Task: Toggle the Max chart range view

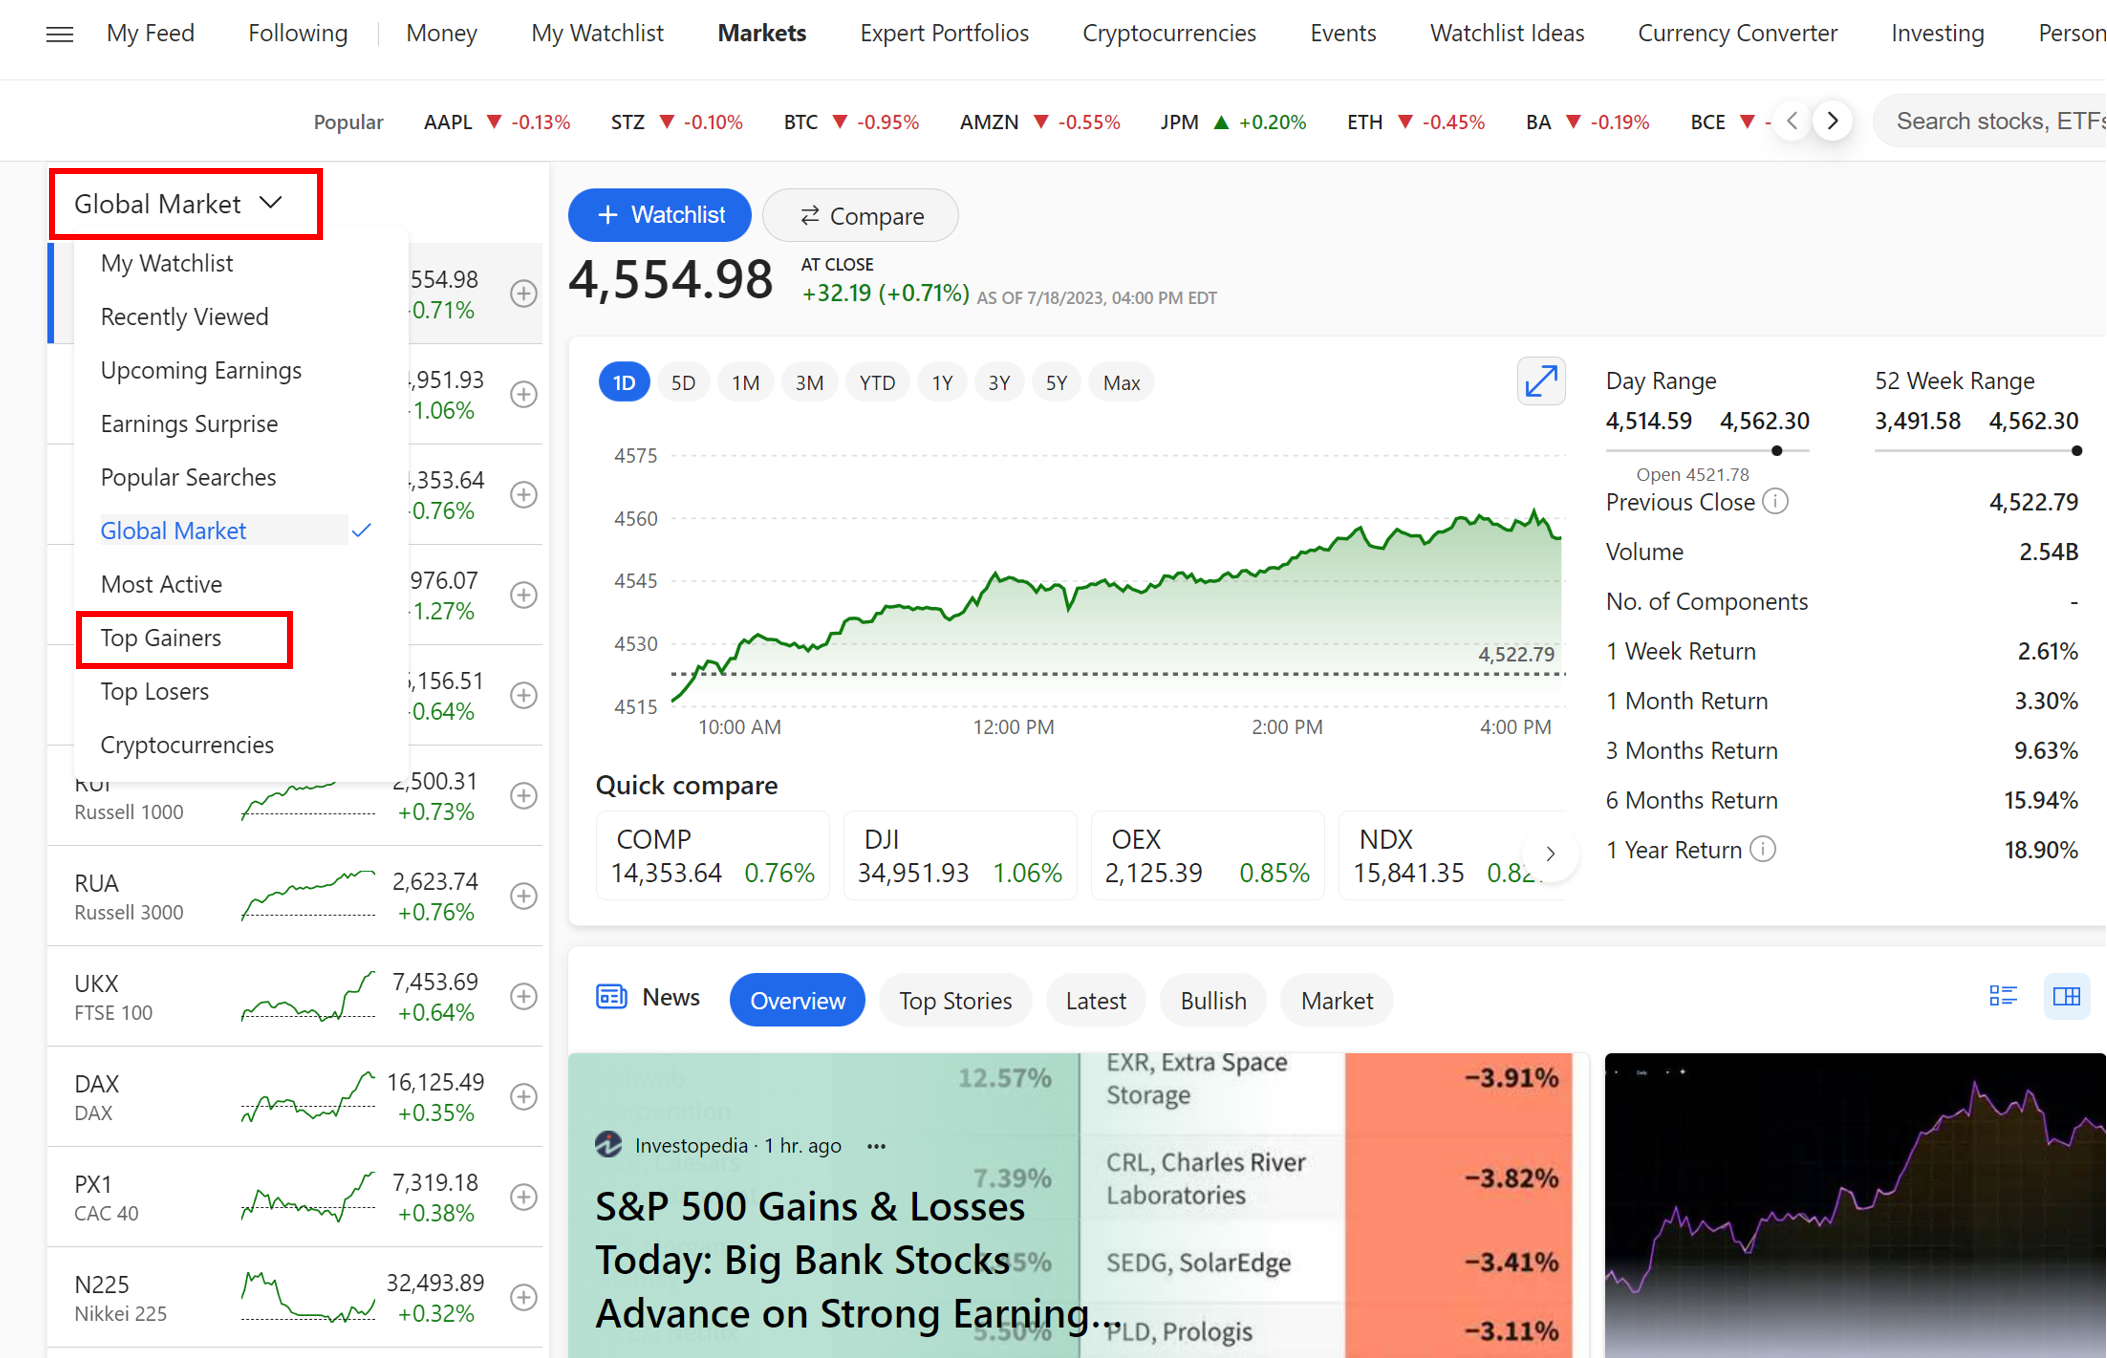Action: (x=1121, y=381)
